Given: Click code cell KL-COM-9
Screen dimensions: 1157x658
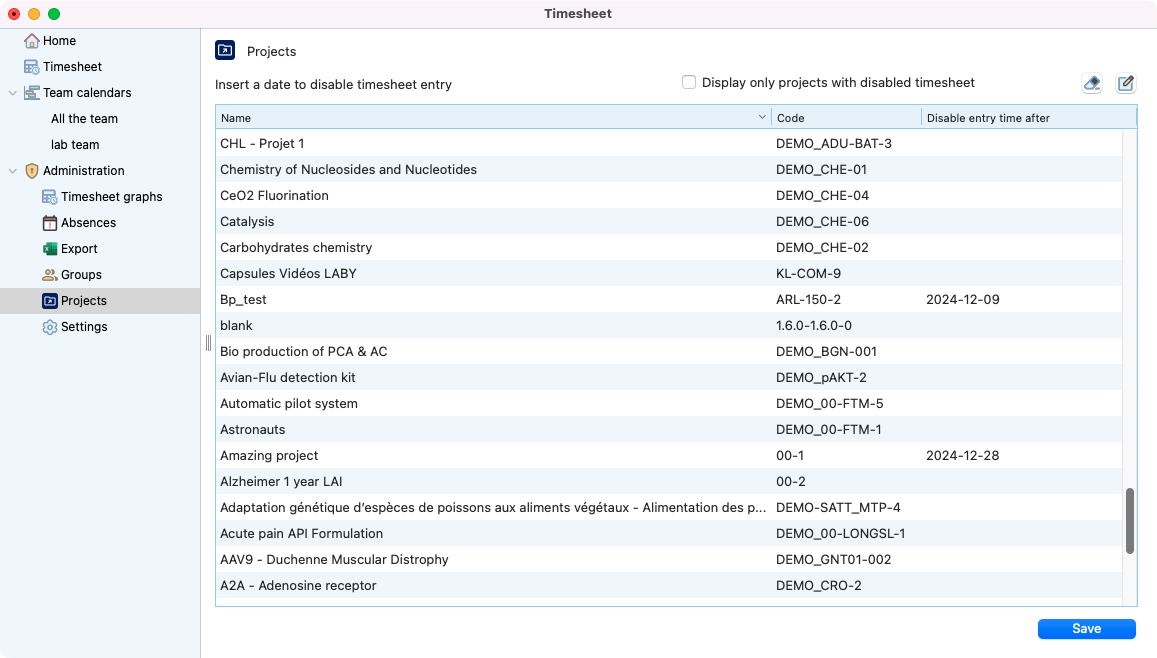Looking at the screenshot, I should coord(808,274).
